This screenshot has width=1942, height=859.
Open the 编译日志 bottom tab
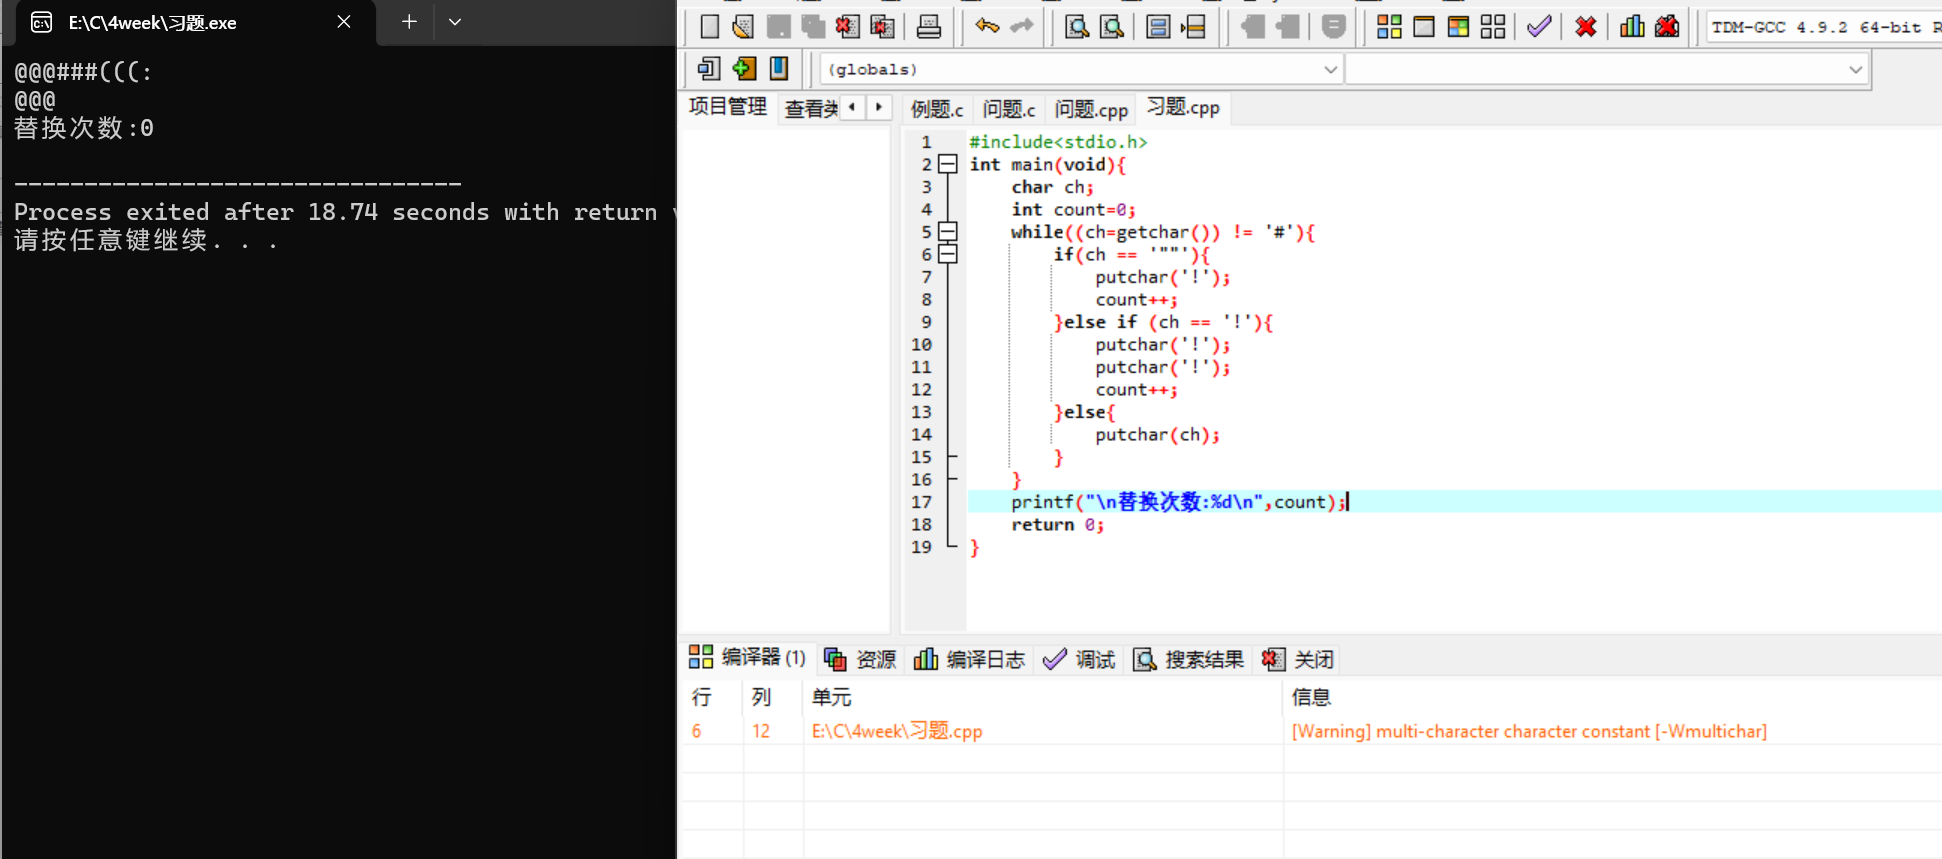click(x=970, y=659)
